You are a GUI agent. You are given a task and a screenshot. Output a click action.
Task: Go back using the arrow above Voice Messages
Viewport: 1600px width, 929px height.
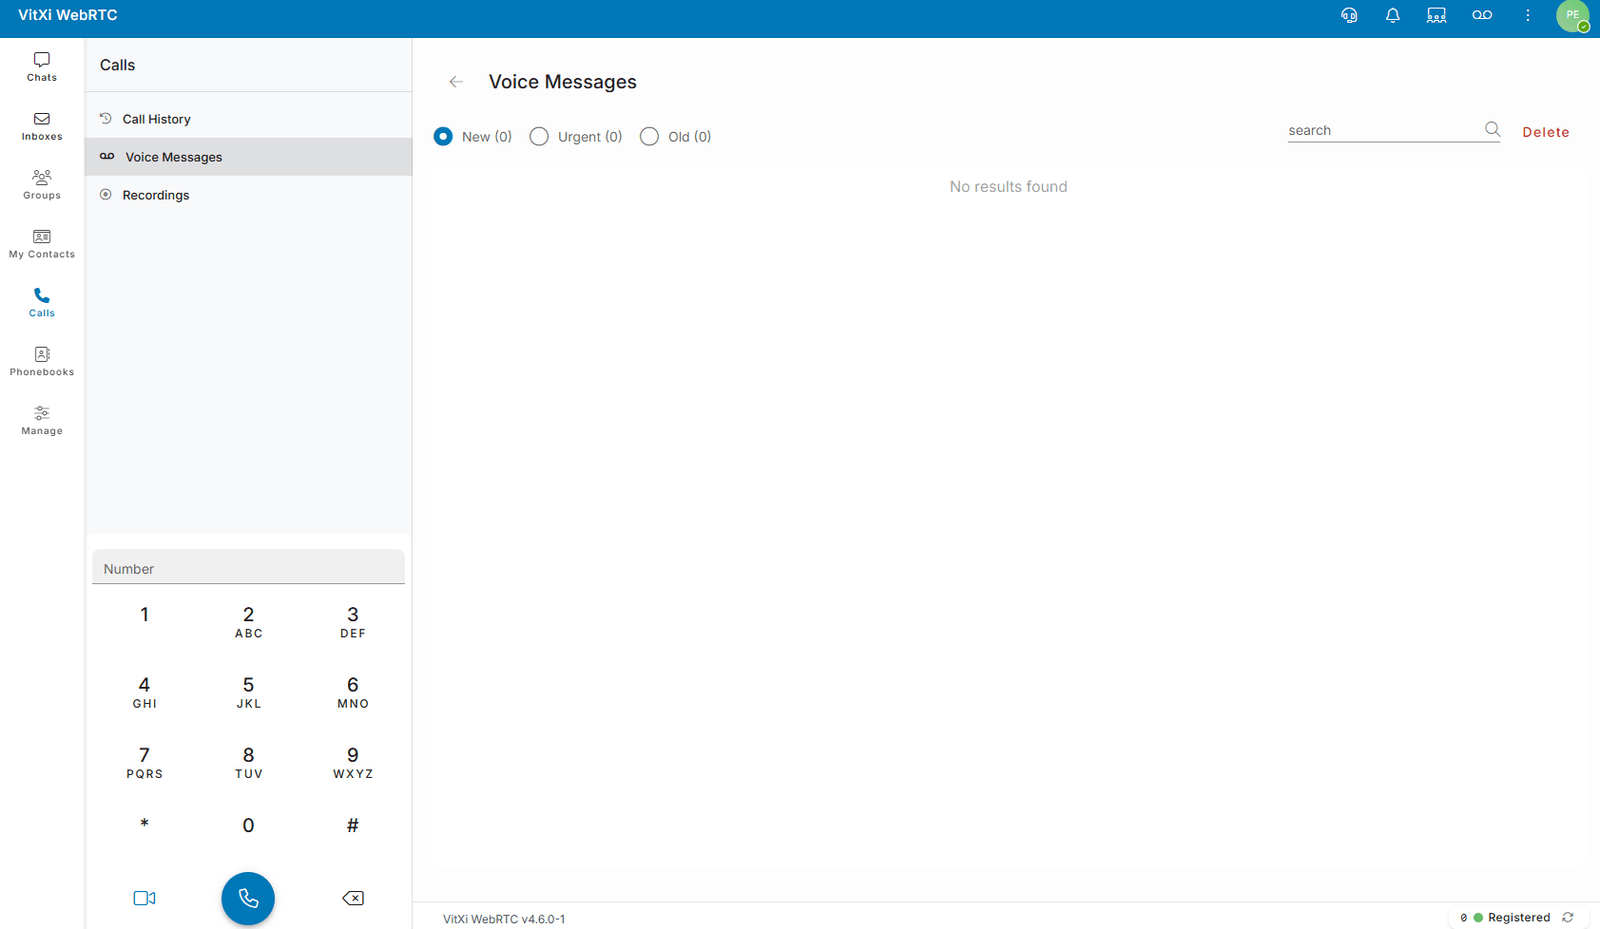pos(456,81)
